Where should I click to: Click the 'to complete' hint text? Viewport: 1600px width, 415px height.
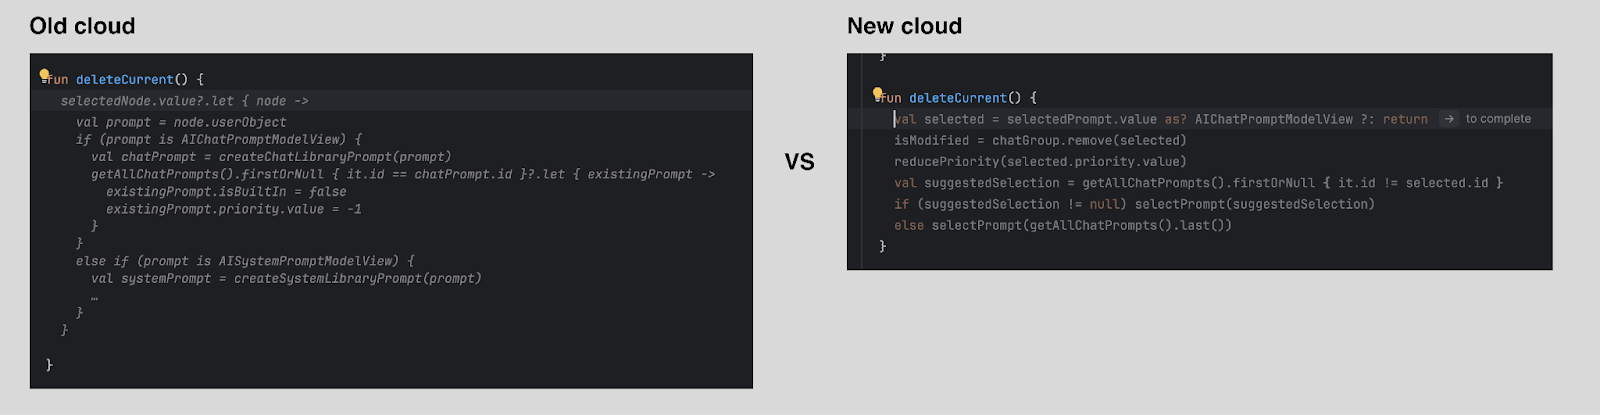[1498, 119]
